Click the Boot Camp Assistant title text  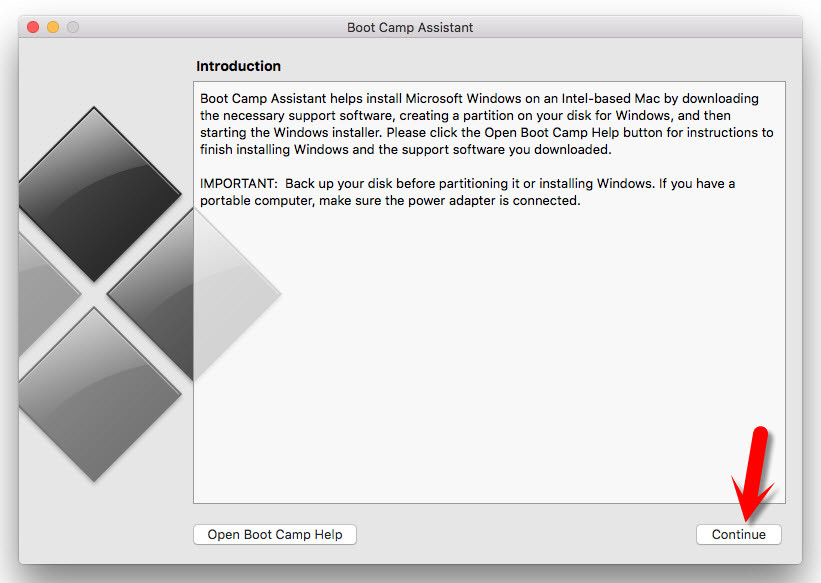point(410,27)
